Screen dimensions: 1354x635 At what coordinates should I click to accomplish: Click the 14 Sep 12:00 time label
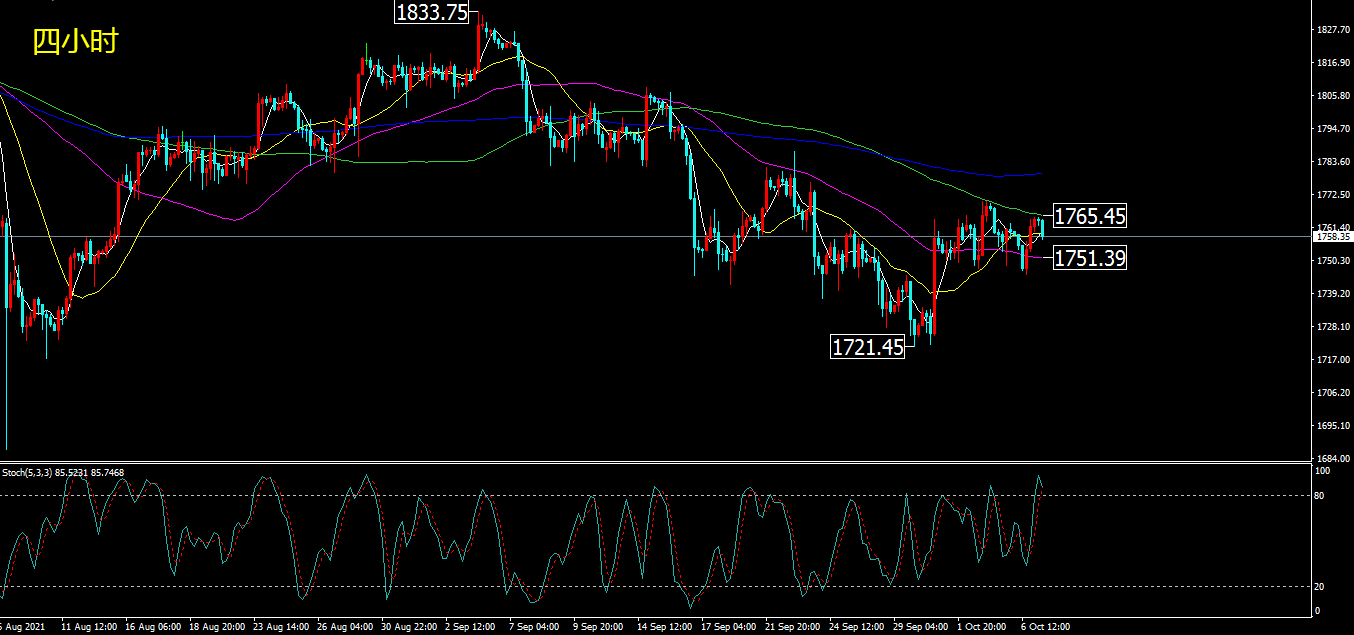point(664,627)
